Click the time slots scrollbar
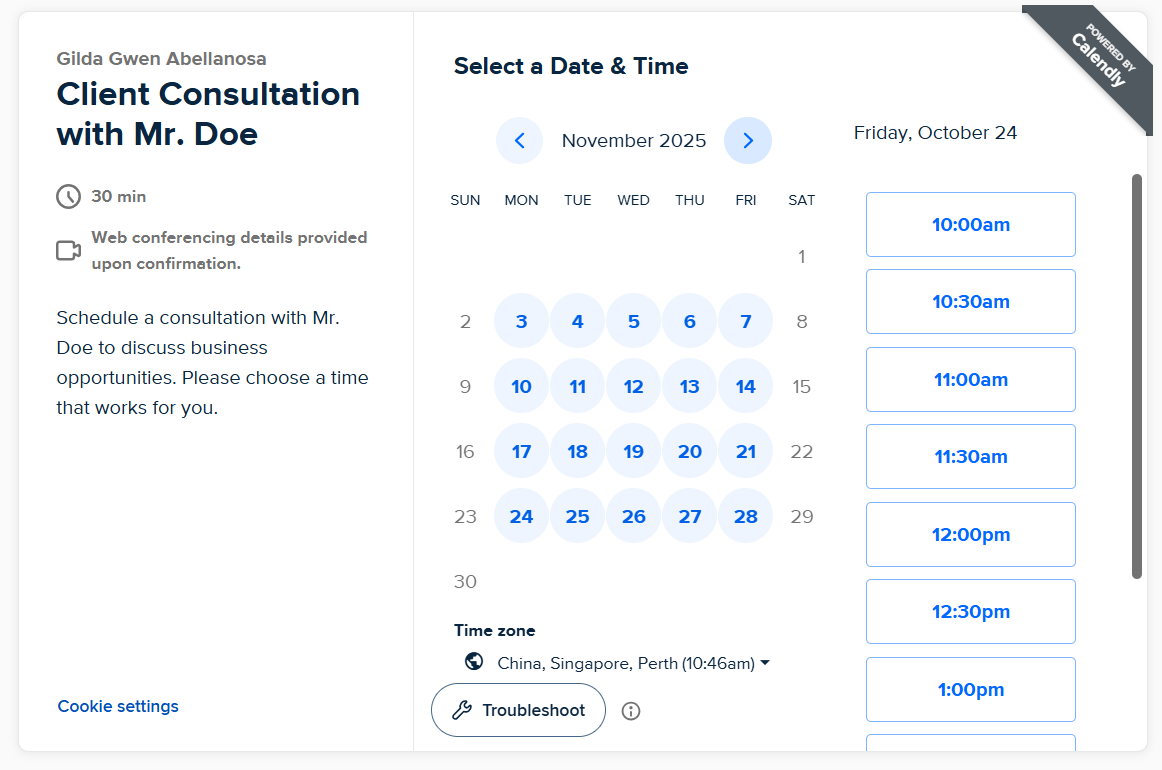This screenshot has height=770, width=1162. (x=1136, y=376)
